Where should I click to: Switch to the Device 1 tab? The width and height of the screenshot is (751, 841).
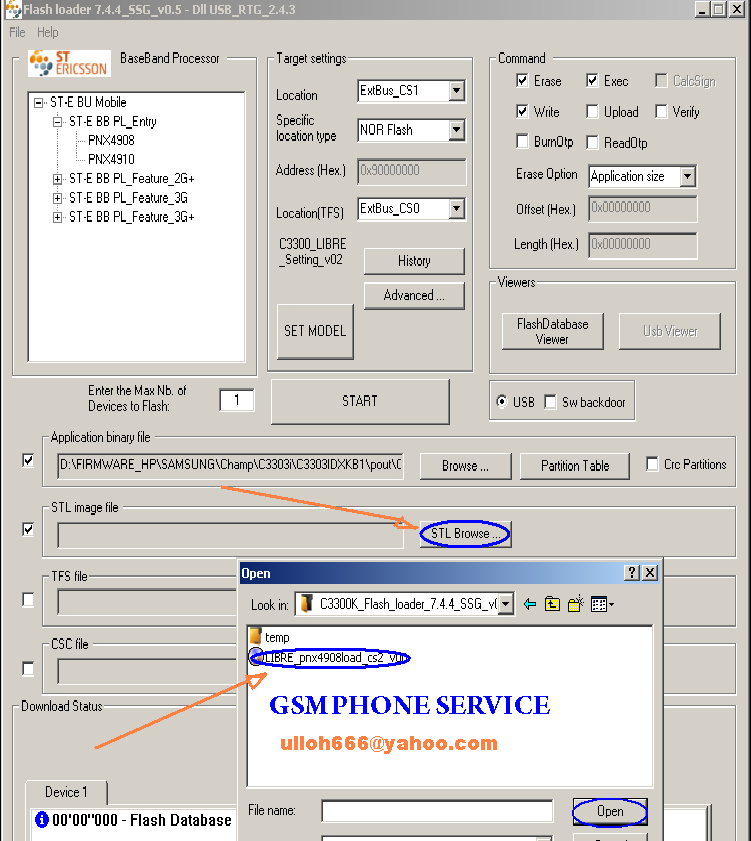tap(67, 792)
